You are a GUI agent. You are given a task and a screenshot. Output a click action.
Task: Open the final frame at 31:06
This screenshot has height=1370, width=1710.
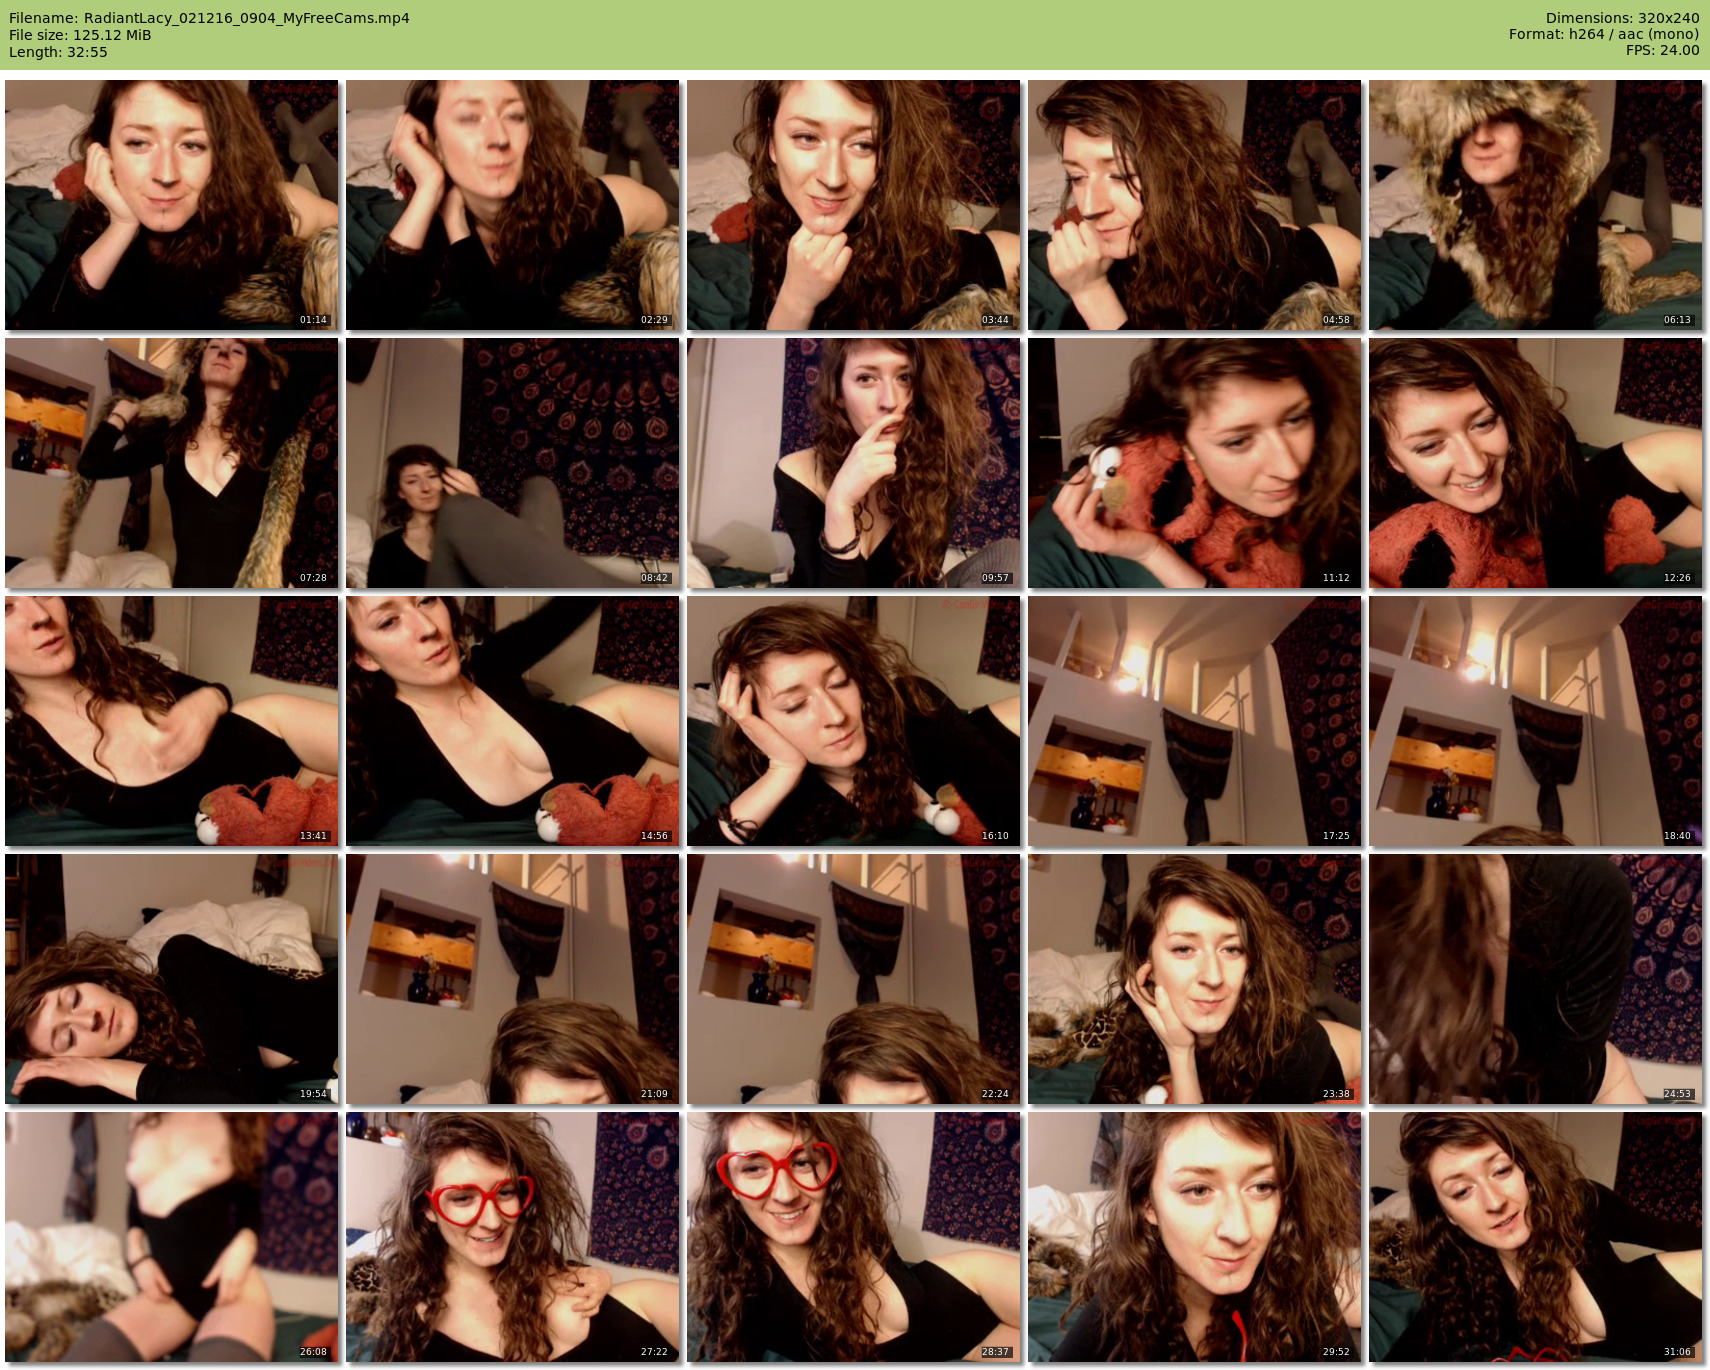(1535, 1237)
